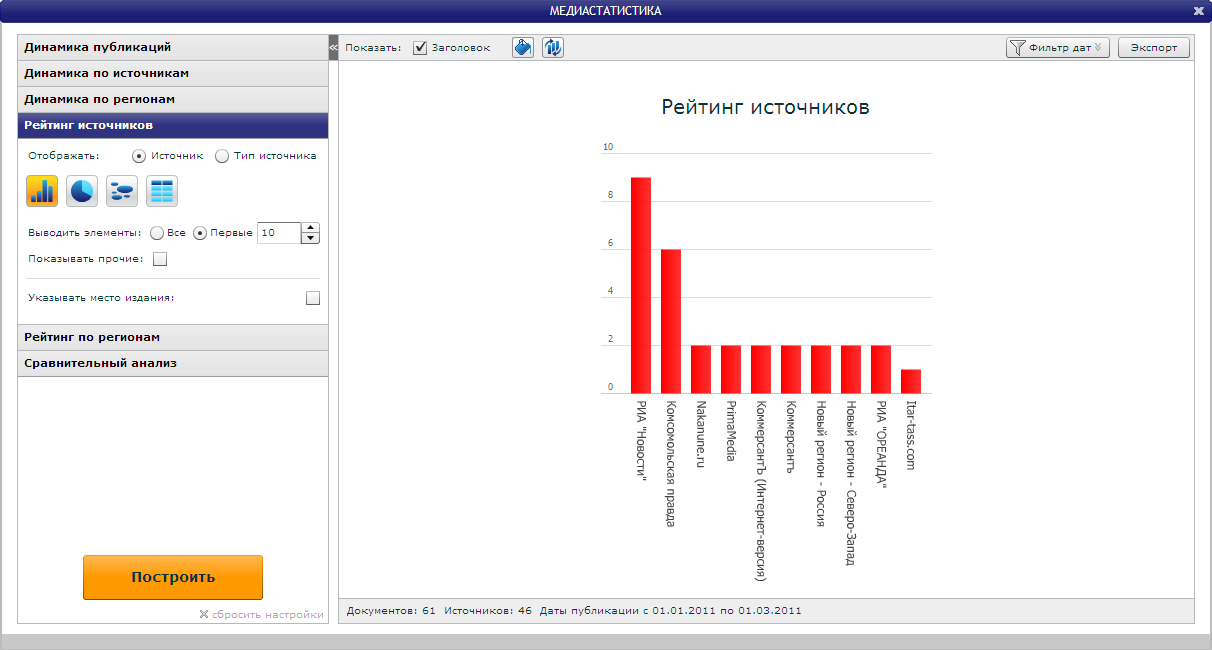Expand the Рейтинг по регионам section
This screenshot has width=1212, height=650.
click(173, 337)
